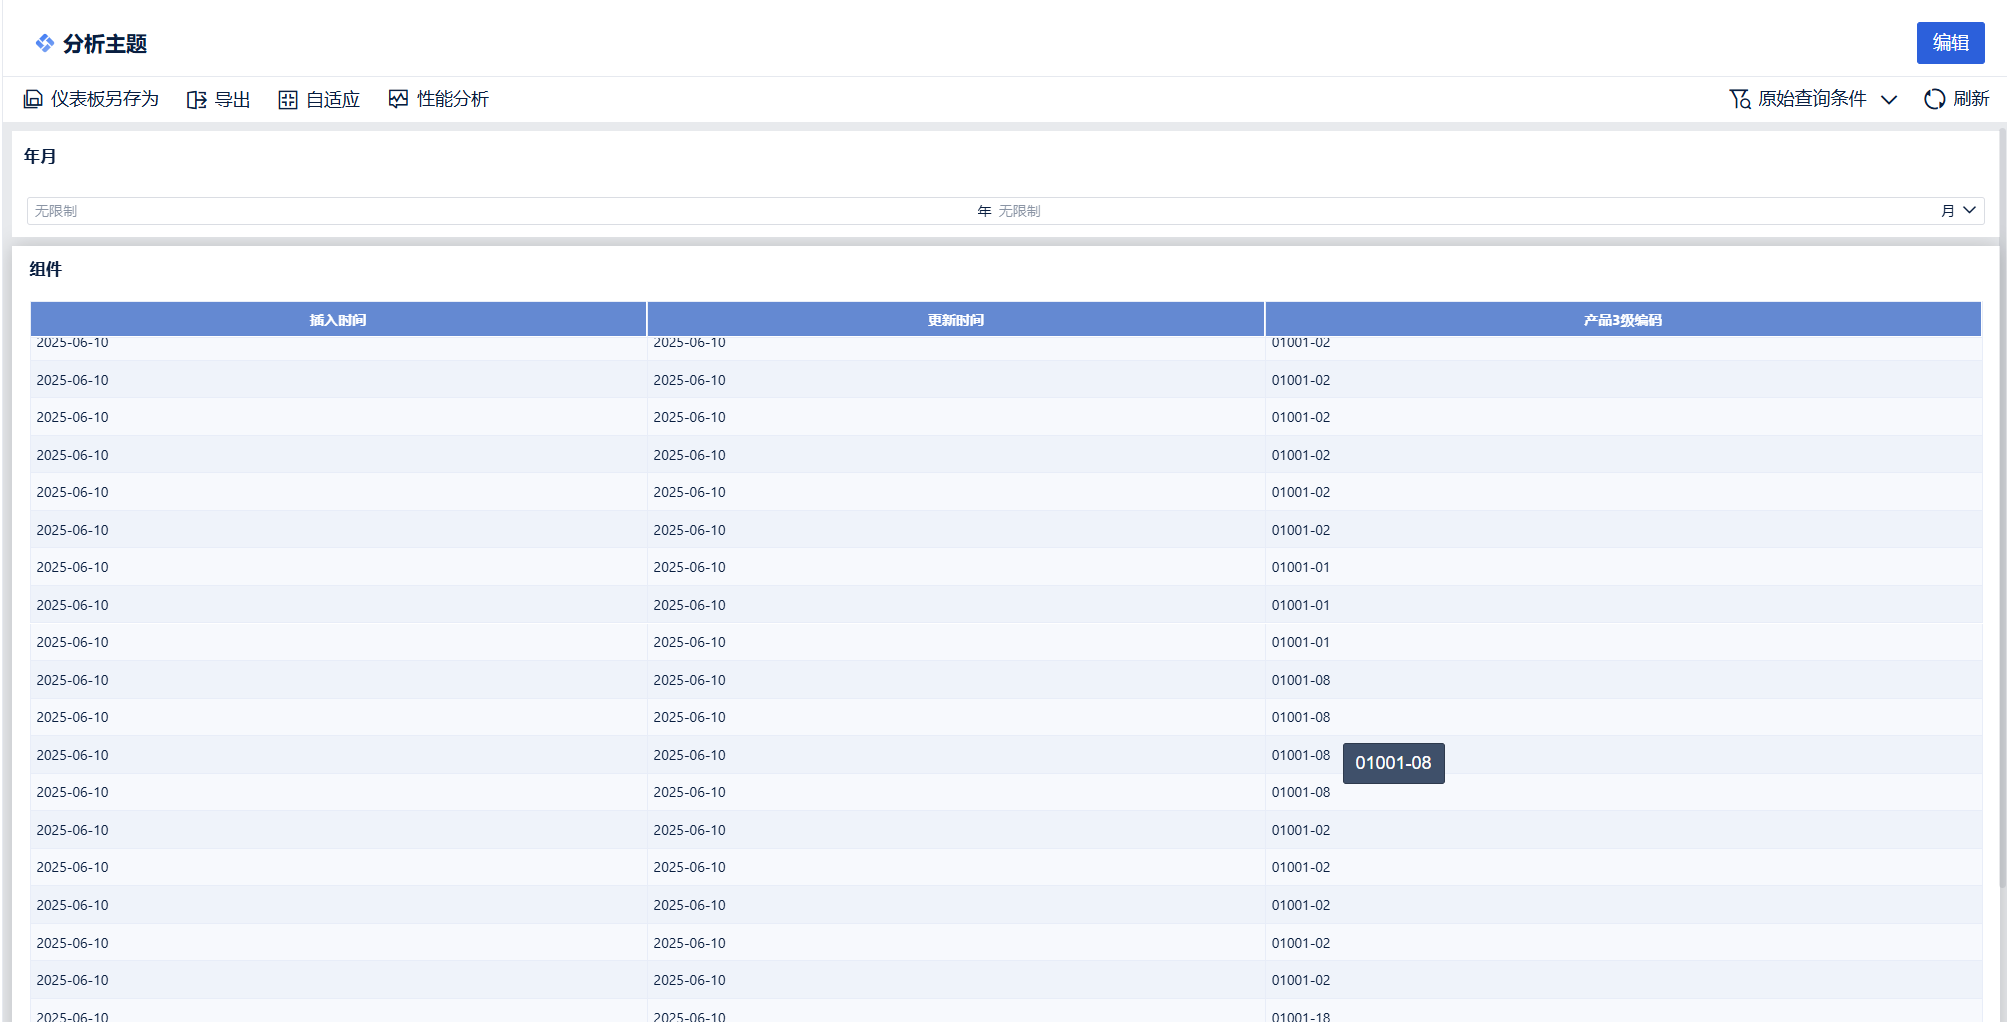Click the 原始查询条件 filter icon
The width and height of the screenshot is (2007, 1022).
(1740, 99)
